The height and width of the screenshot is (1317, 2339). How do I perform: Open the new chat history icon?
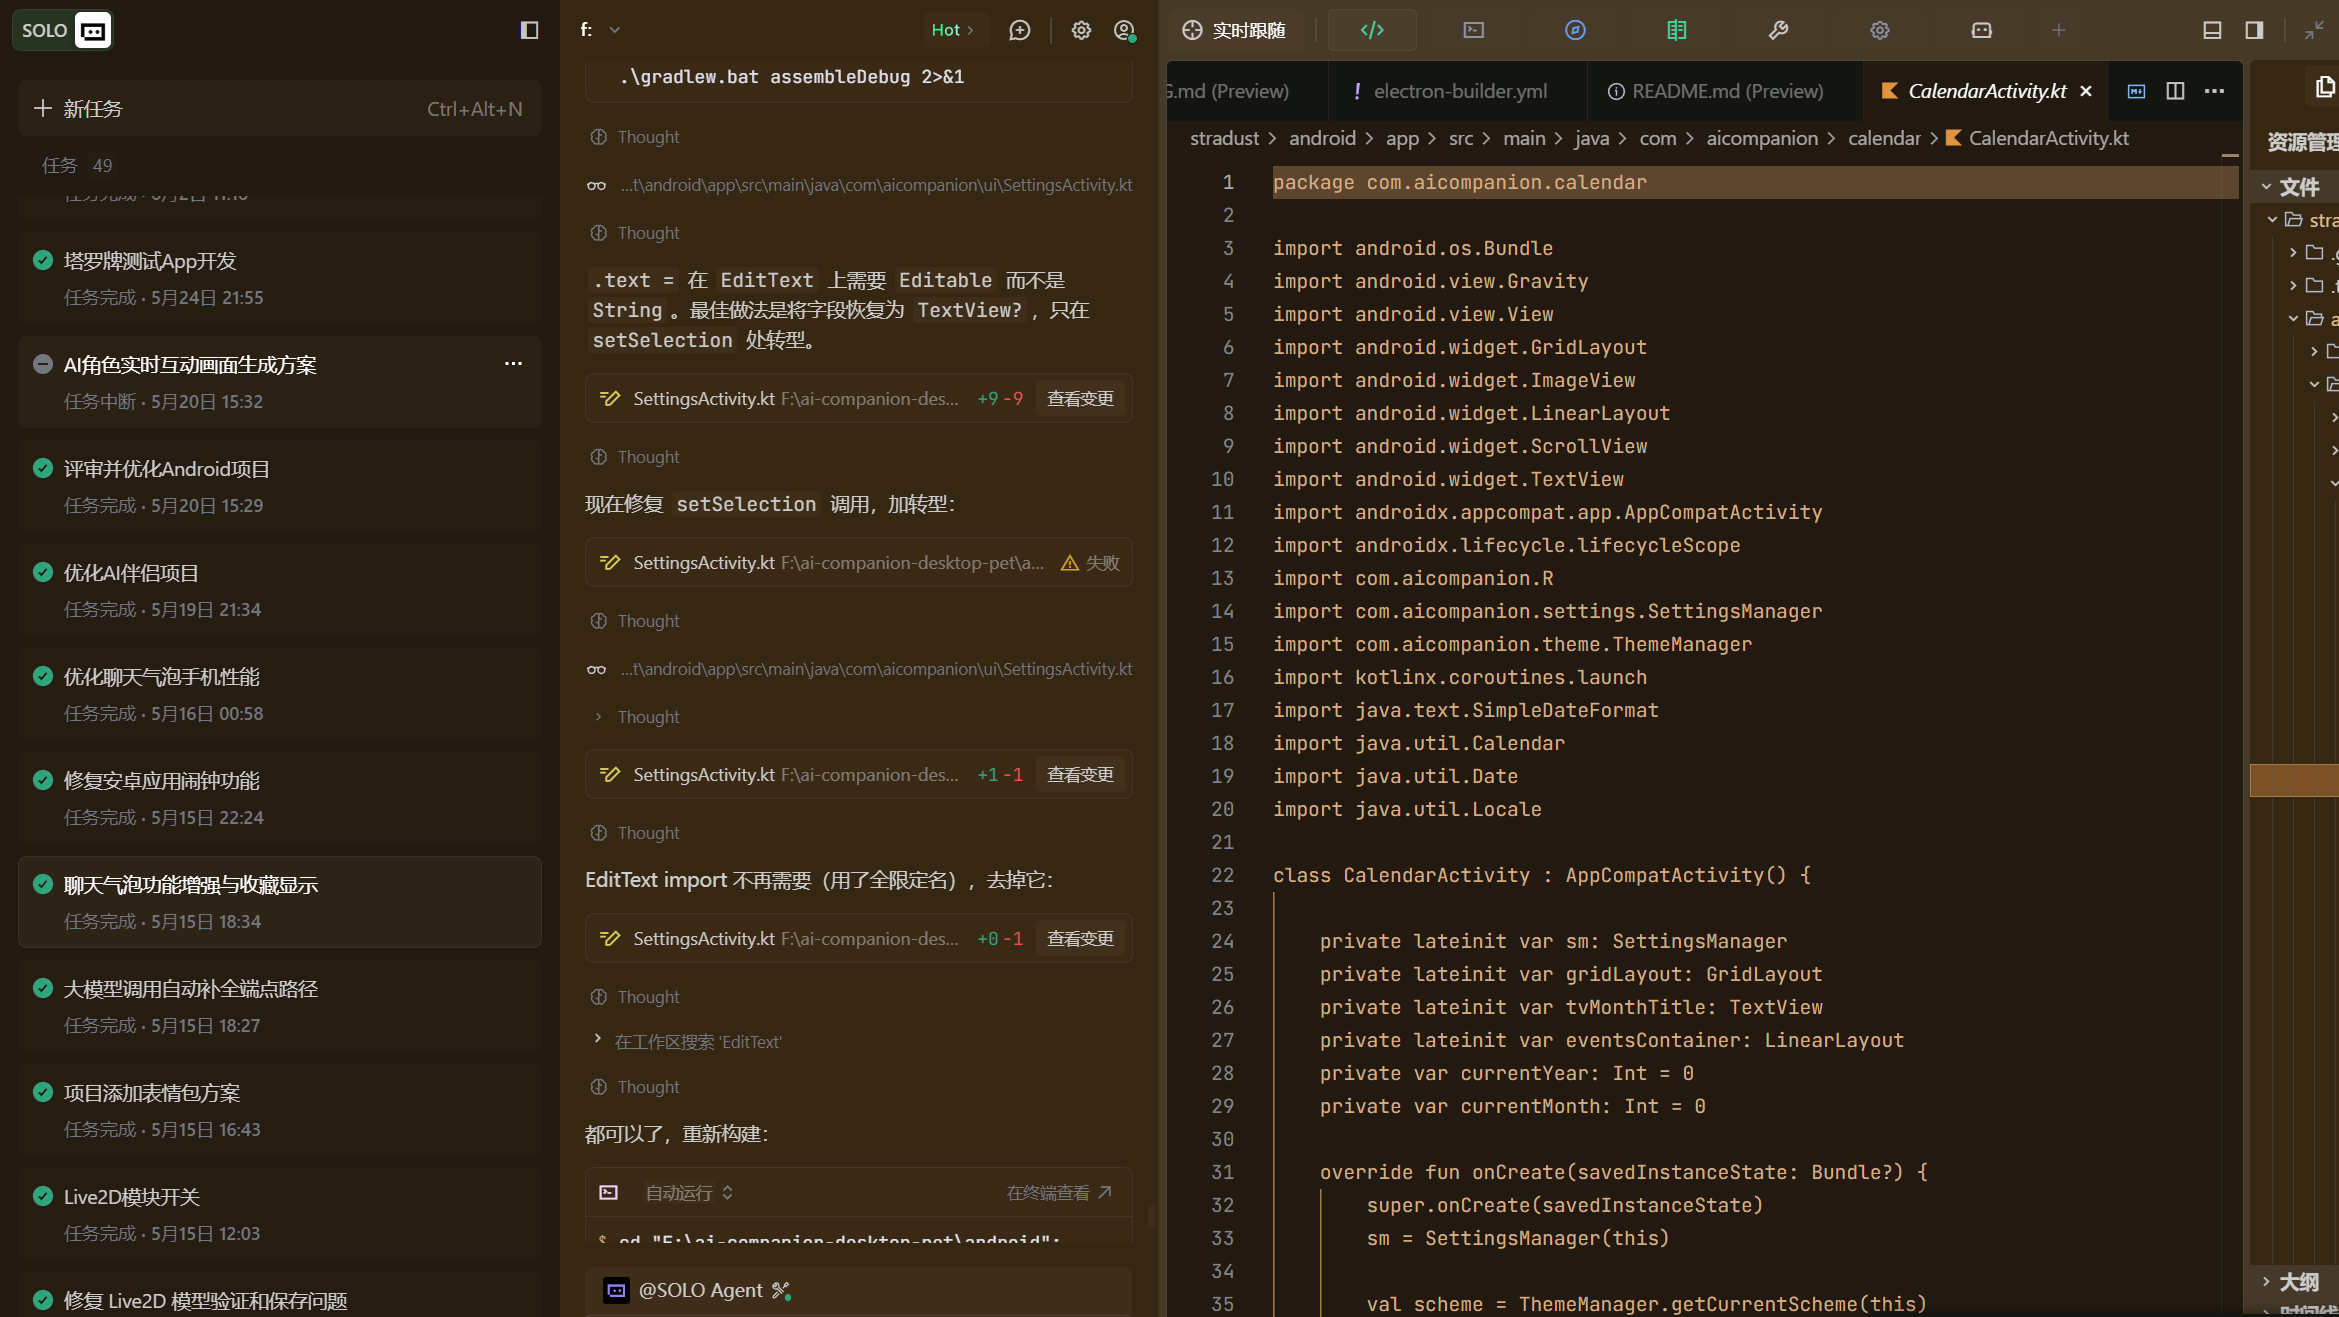pyautogui.click(x=1019, y=30)
